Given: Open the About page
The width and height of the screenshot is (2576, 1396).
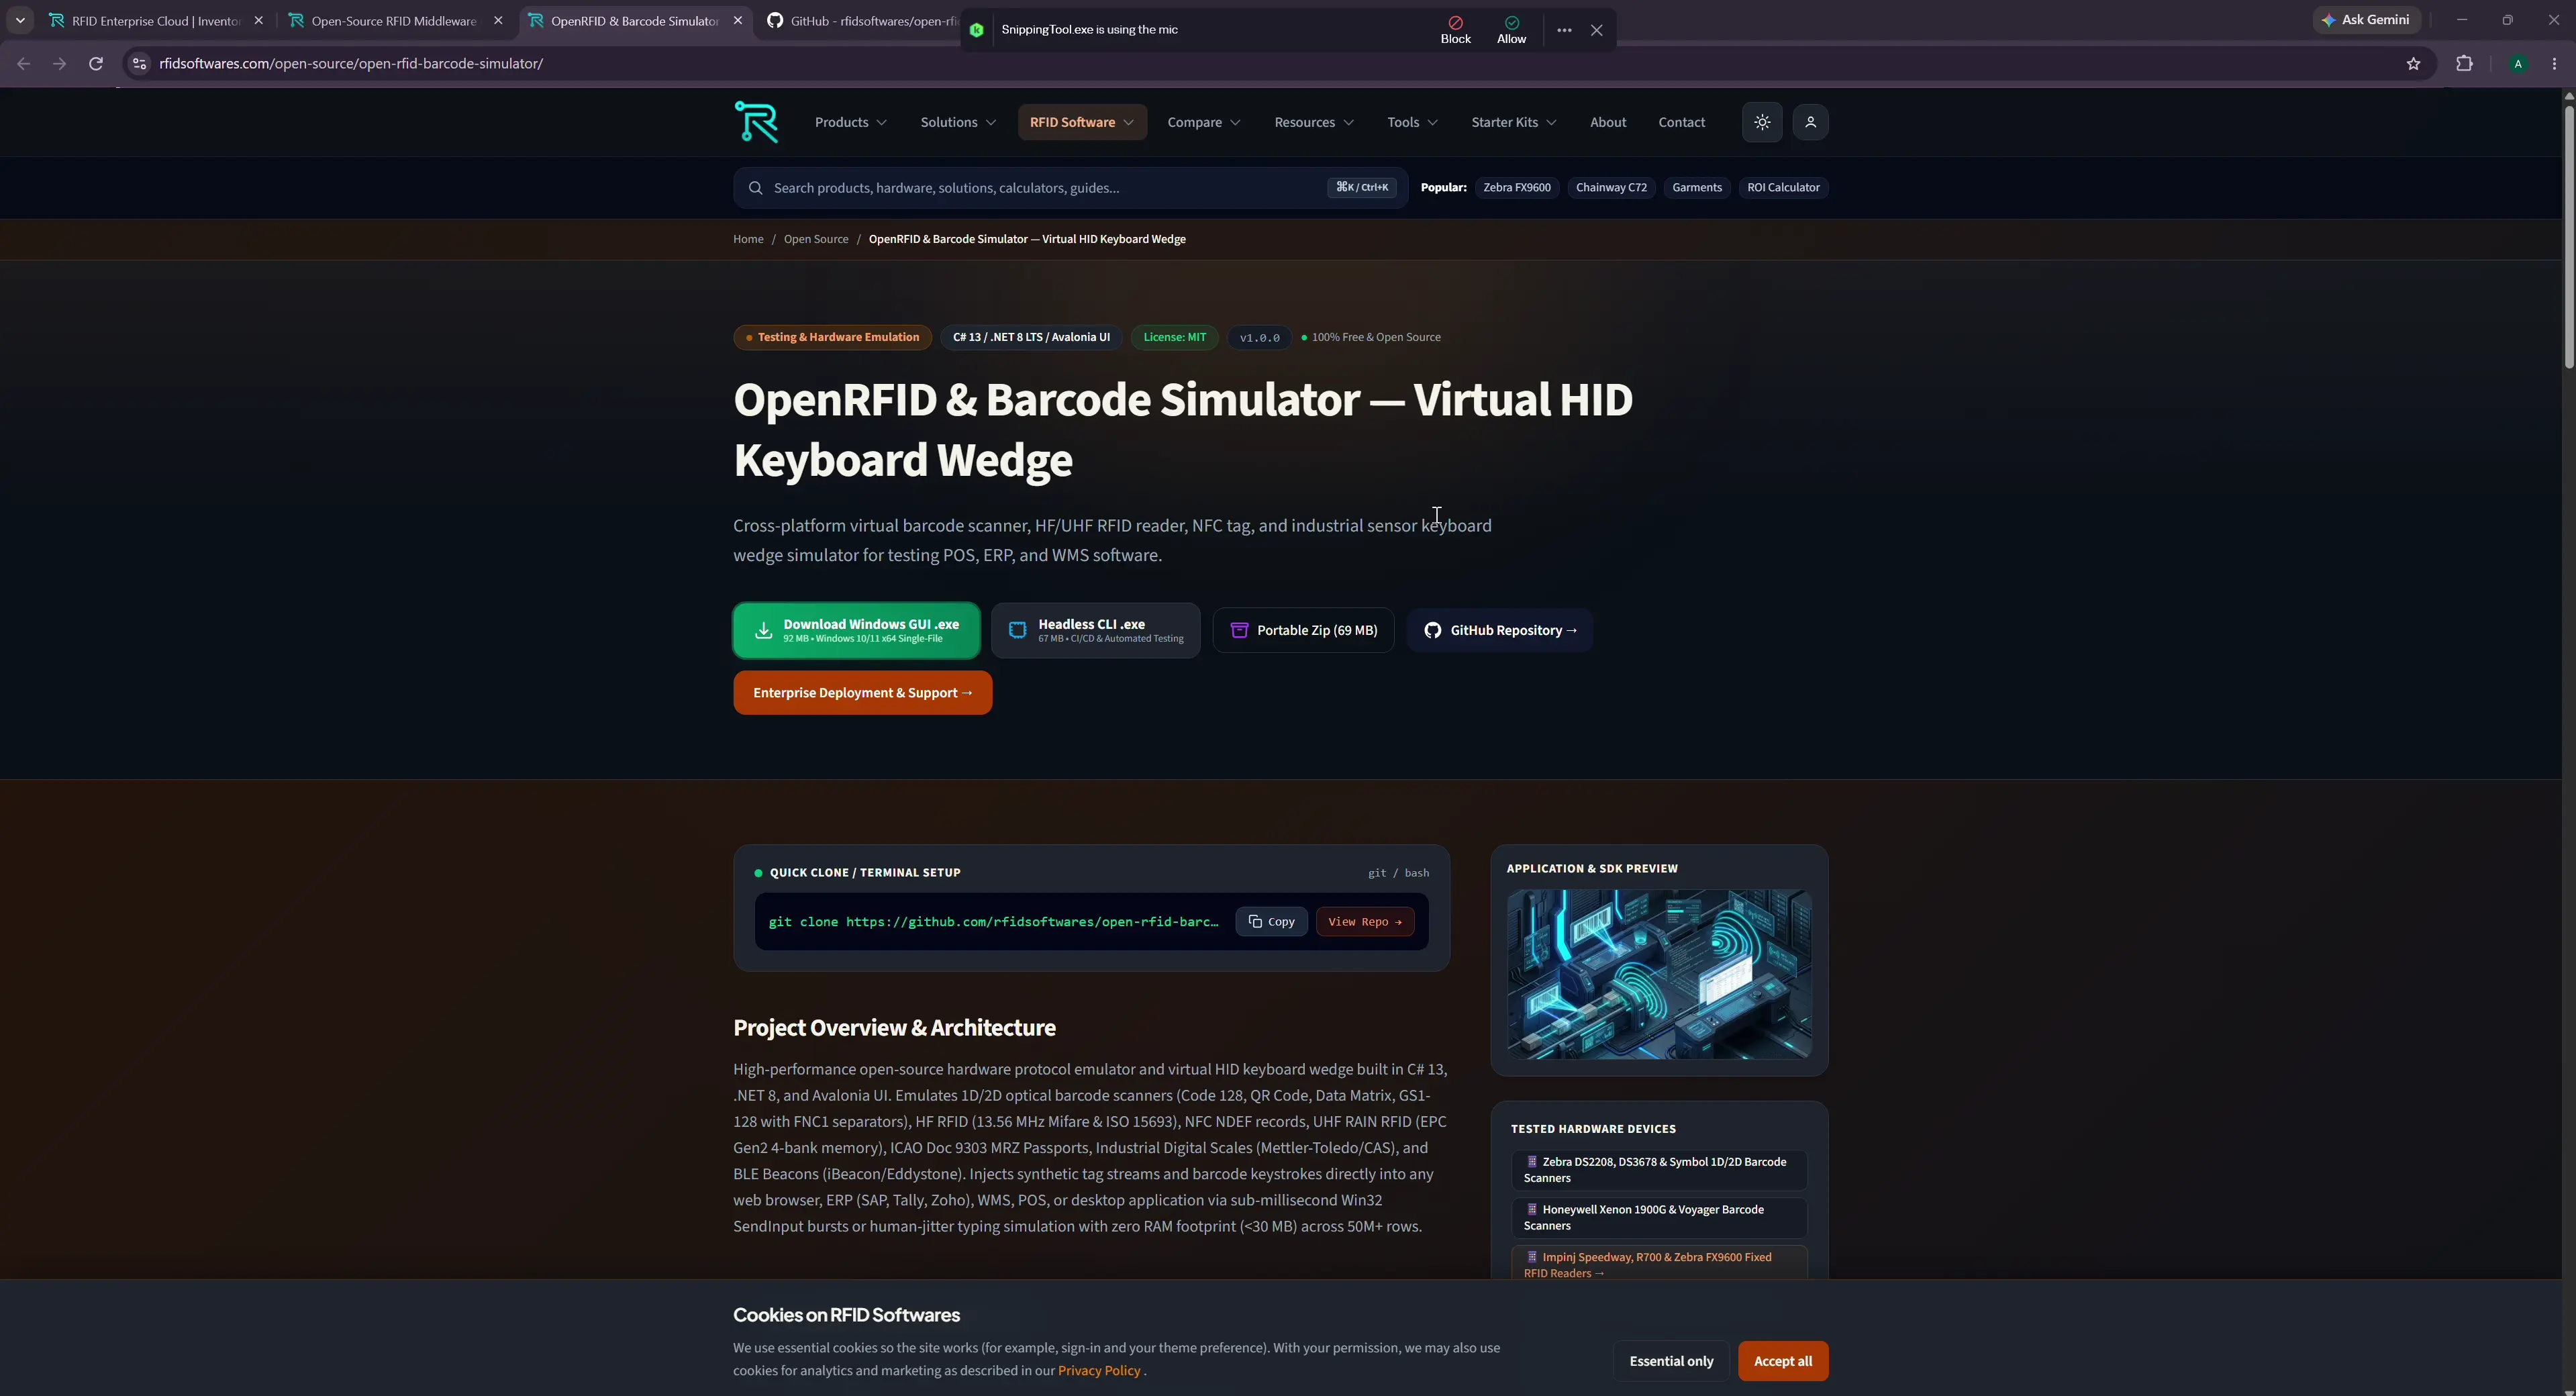Looking at the screenshot, I should [1608, 122].
